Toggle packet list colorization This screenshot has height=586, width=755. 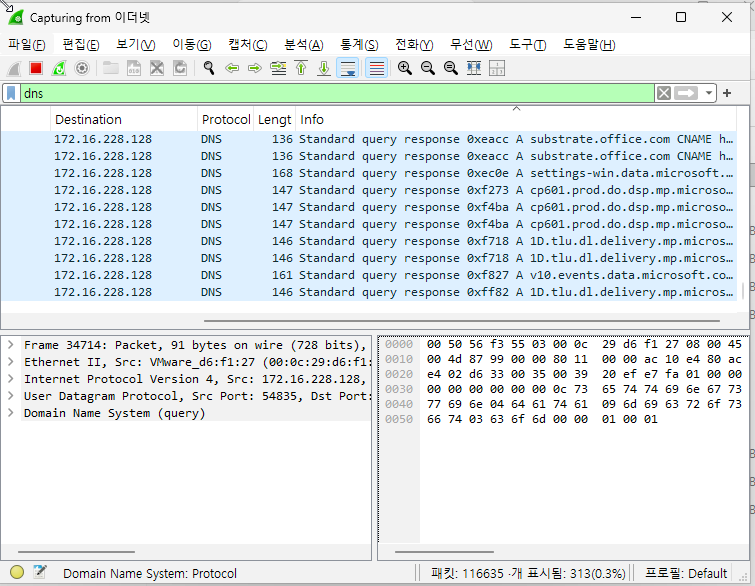[x=376, y=68]
